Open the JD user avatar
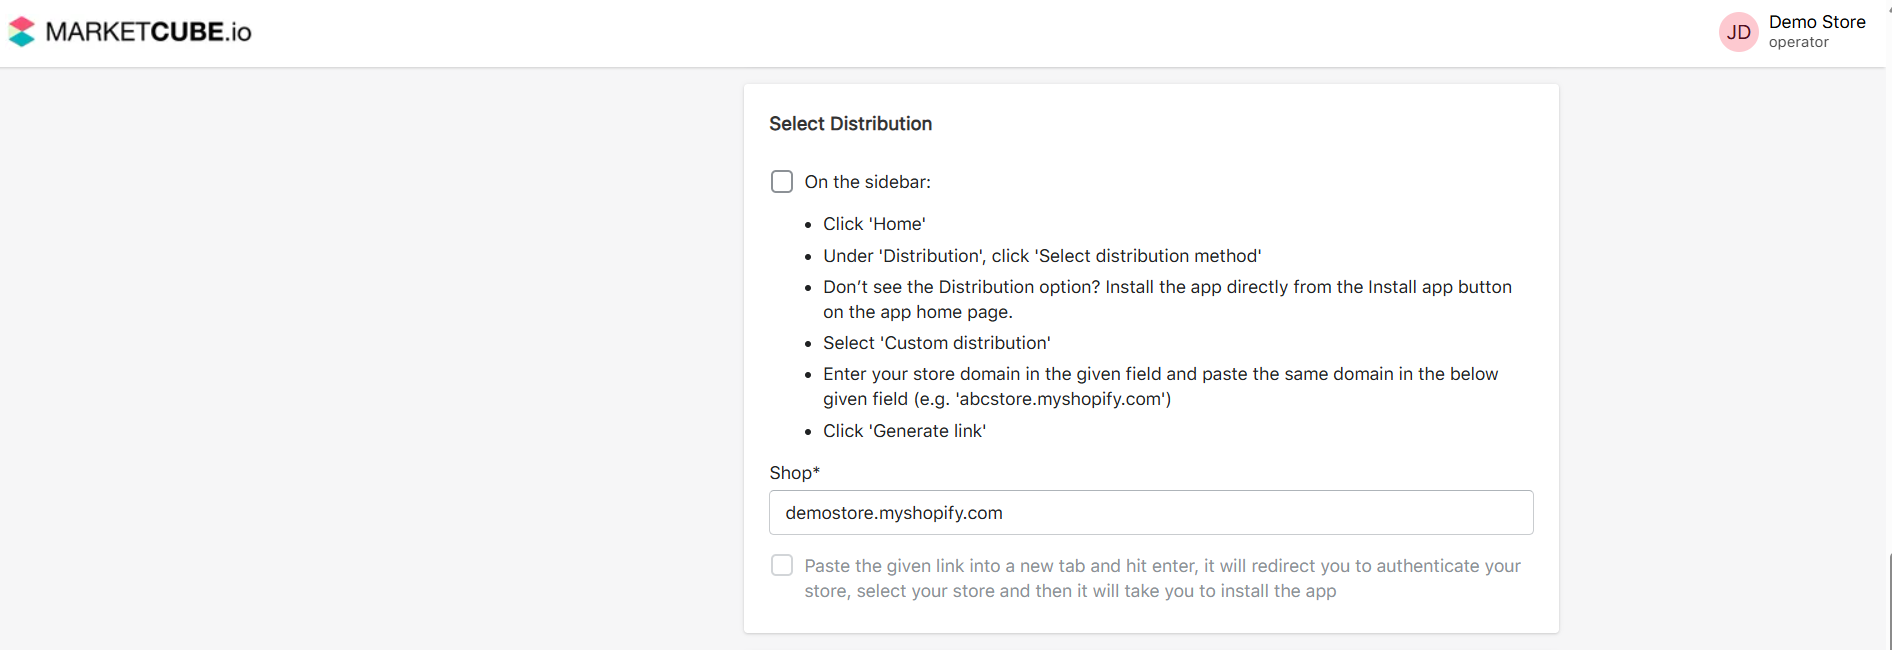Screen dimensions: 1892x650 pos(1738,32)
